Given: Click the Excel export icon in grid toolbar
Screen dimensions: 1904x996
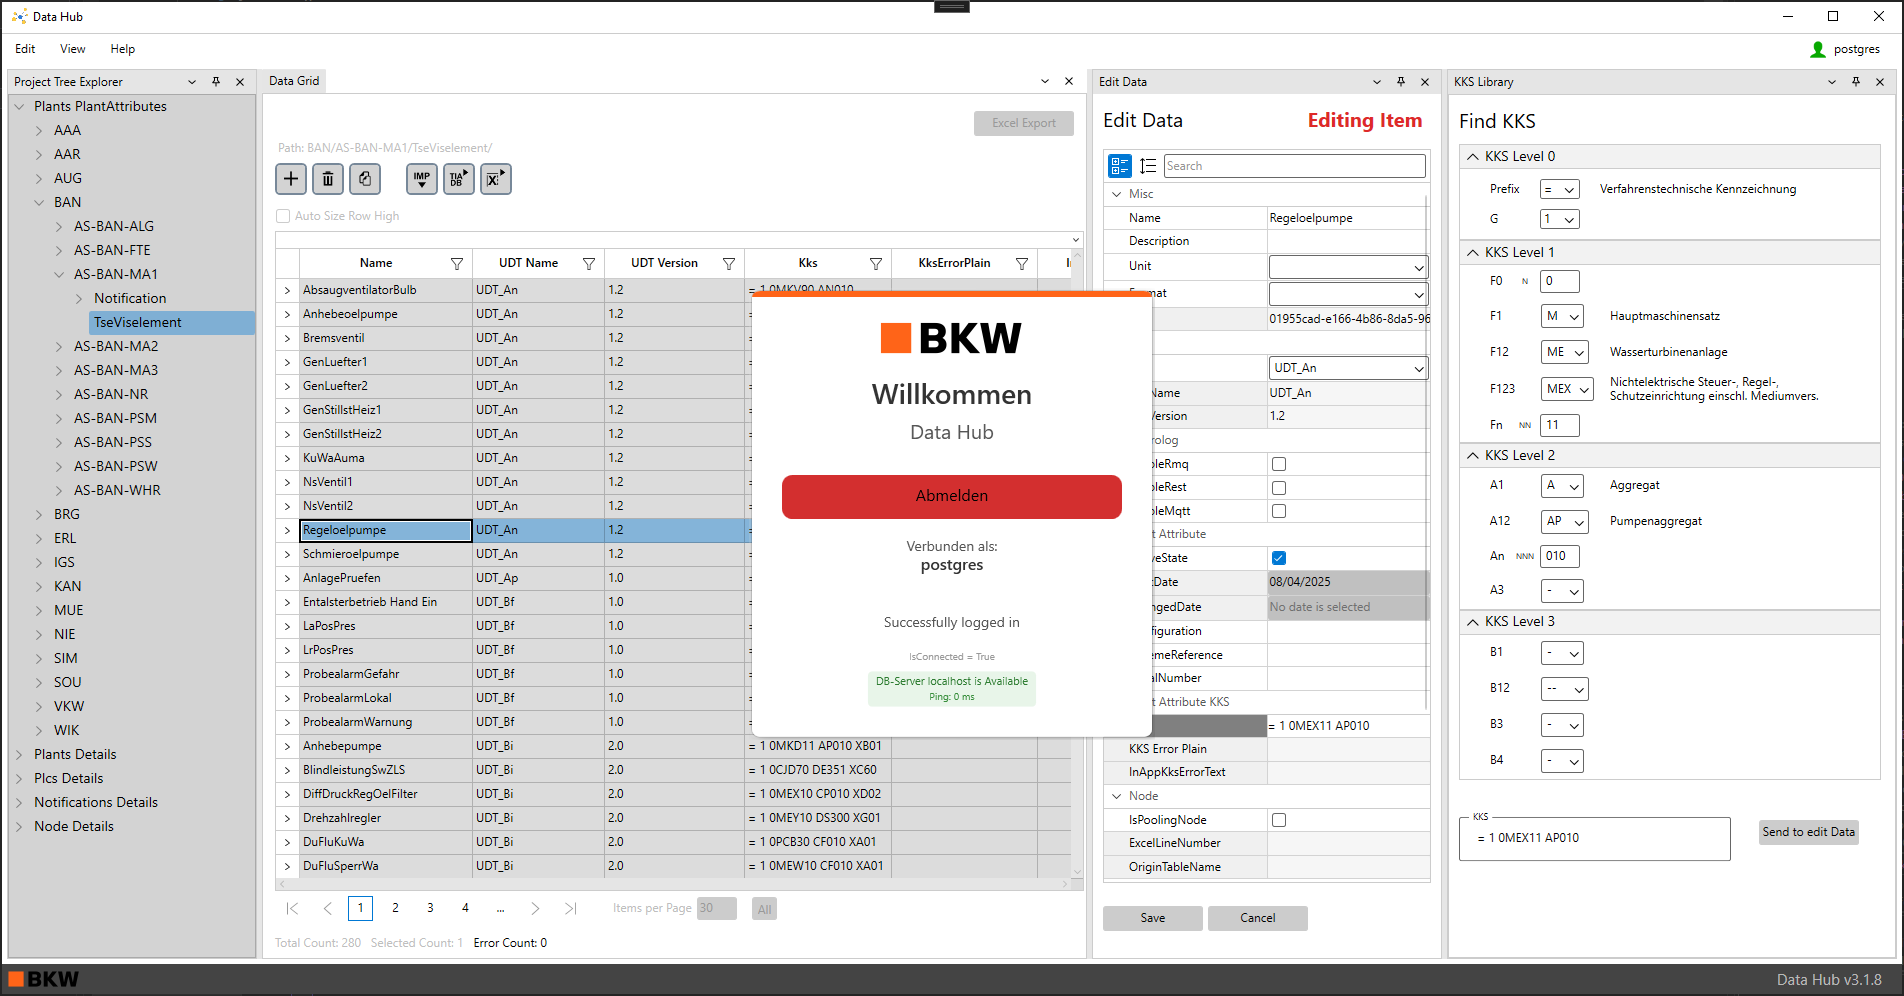Looking at the screenshot, I should tap(495, 179).
